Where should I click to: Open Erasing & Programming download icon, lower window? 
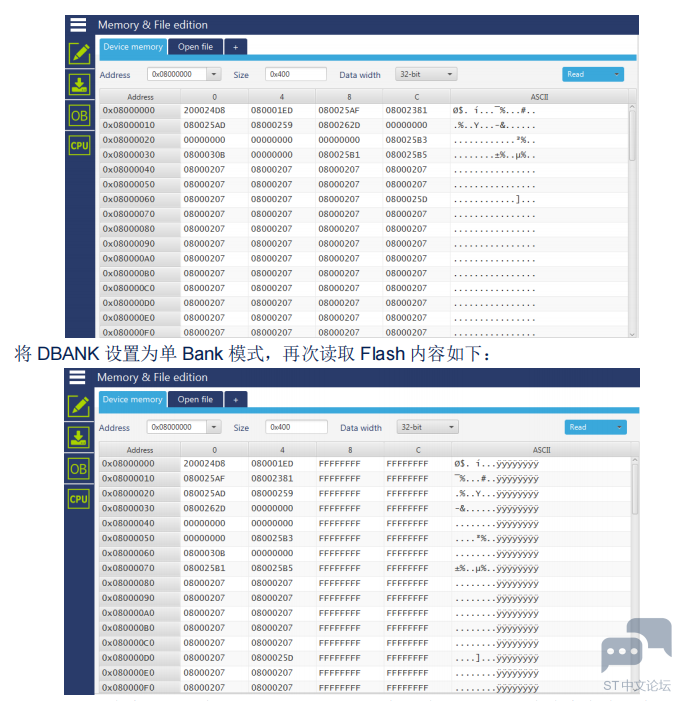point(79,437)
